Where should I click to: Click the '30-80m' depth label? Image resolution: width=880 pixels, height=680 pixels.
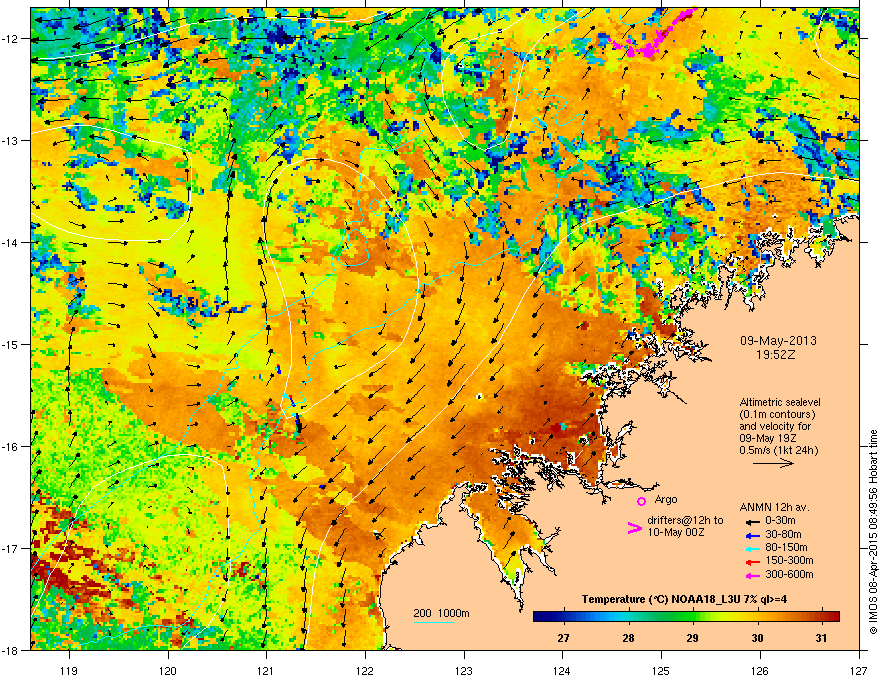pyautogui.click(x=783, y=535)
